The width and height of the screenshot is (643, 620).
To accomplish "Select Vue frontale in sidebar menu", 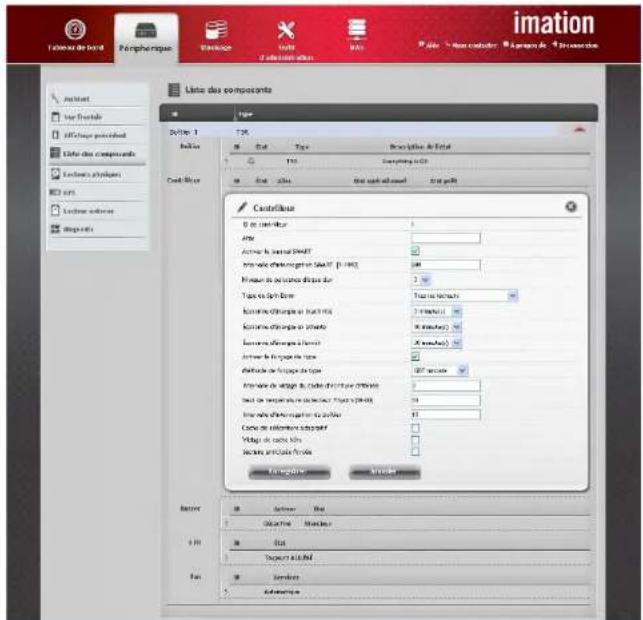I will pyautogui.click(x=82, y=117).
